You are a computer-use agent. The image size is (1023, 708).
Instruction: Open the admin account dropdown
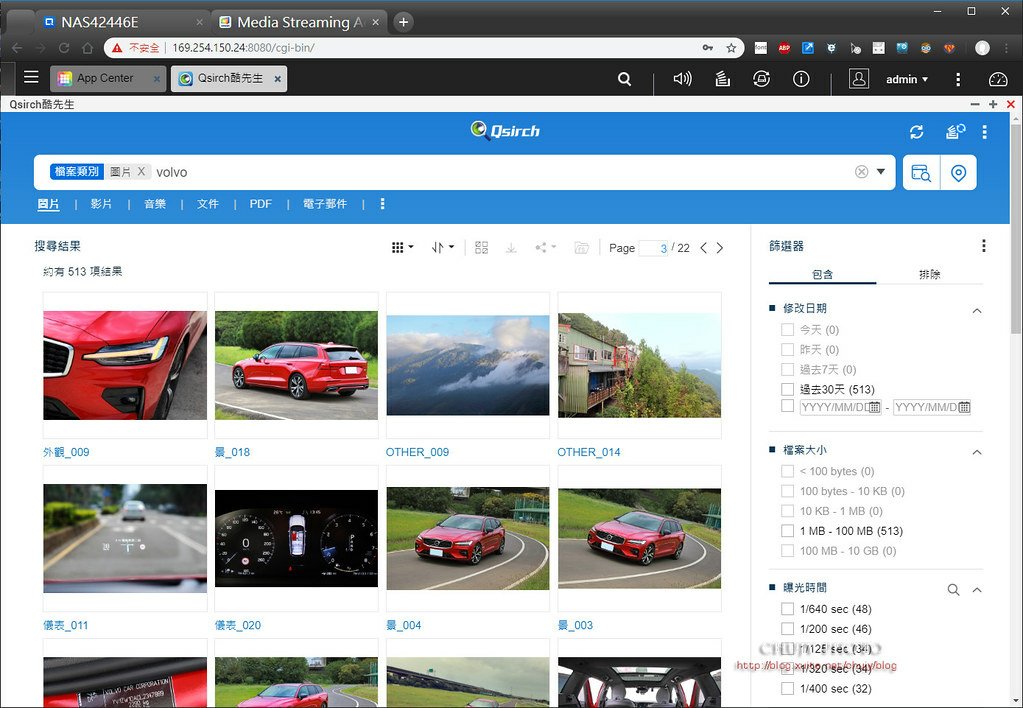907,79
